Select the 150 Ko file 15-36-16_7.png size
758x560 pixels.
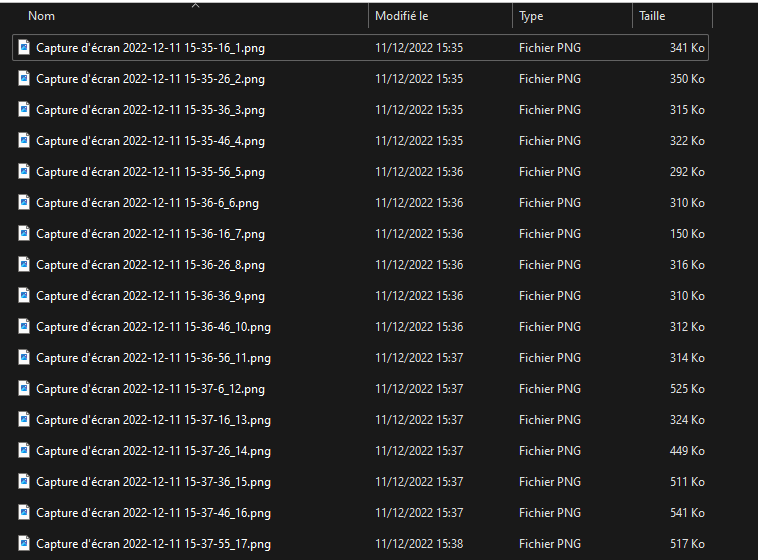[x=687, y=233]
